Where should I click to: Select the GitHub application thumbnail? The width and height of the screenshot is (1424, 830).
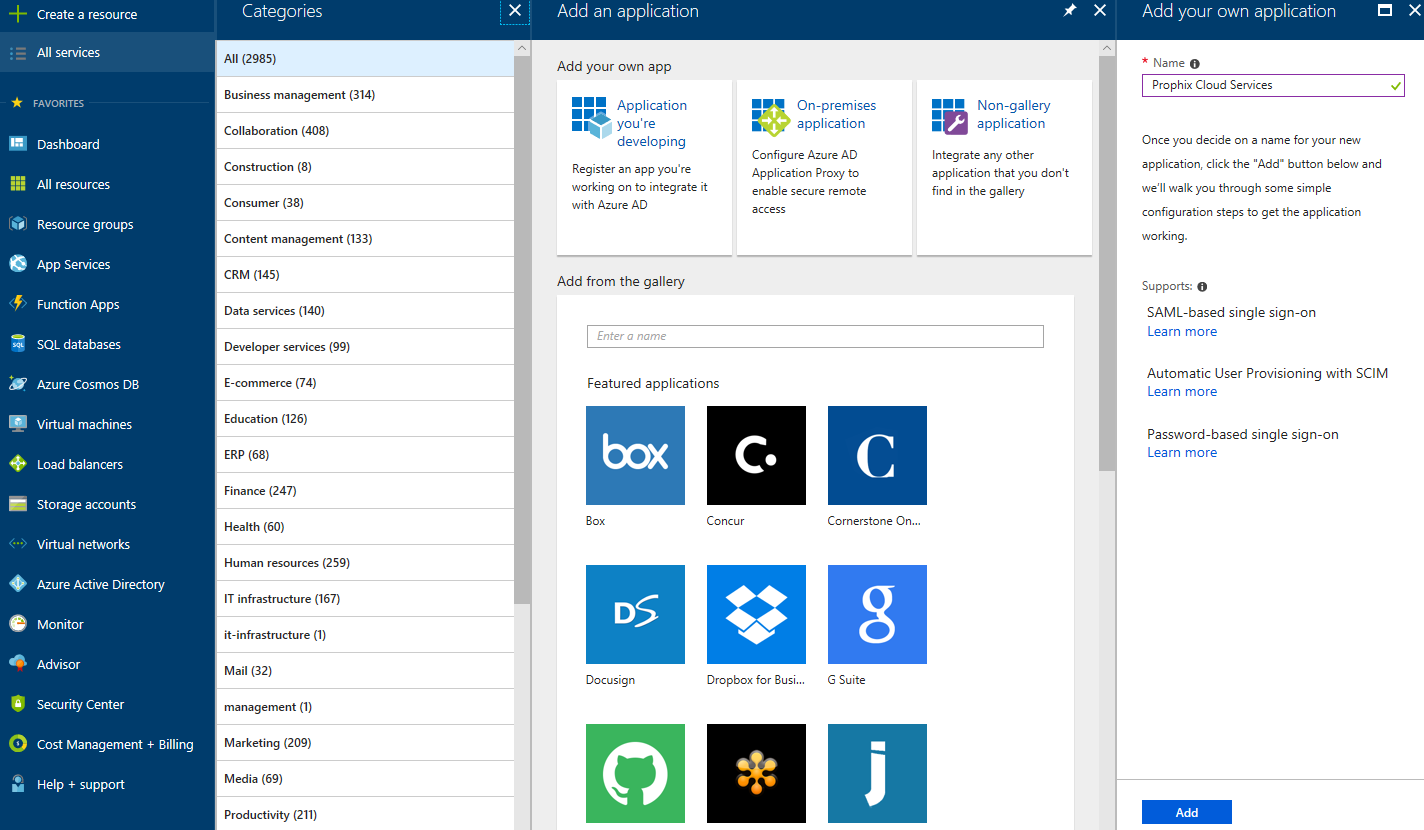pos(635,773)
